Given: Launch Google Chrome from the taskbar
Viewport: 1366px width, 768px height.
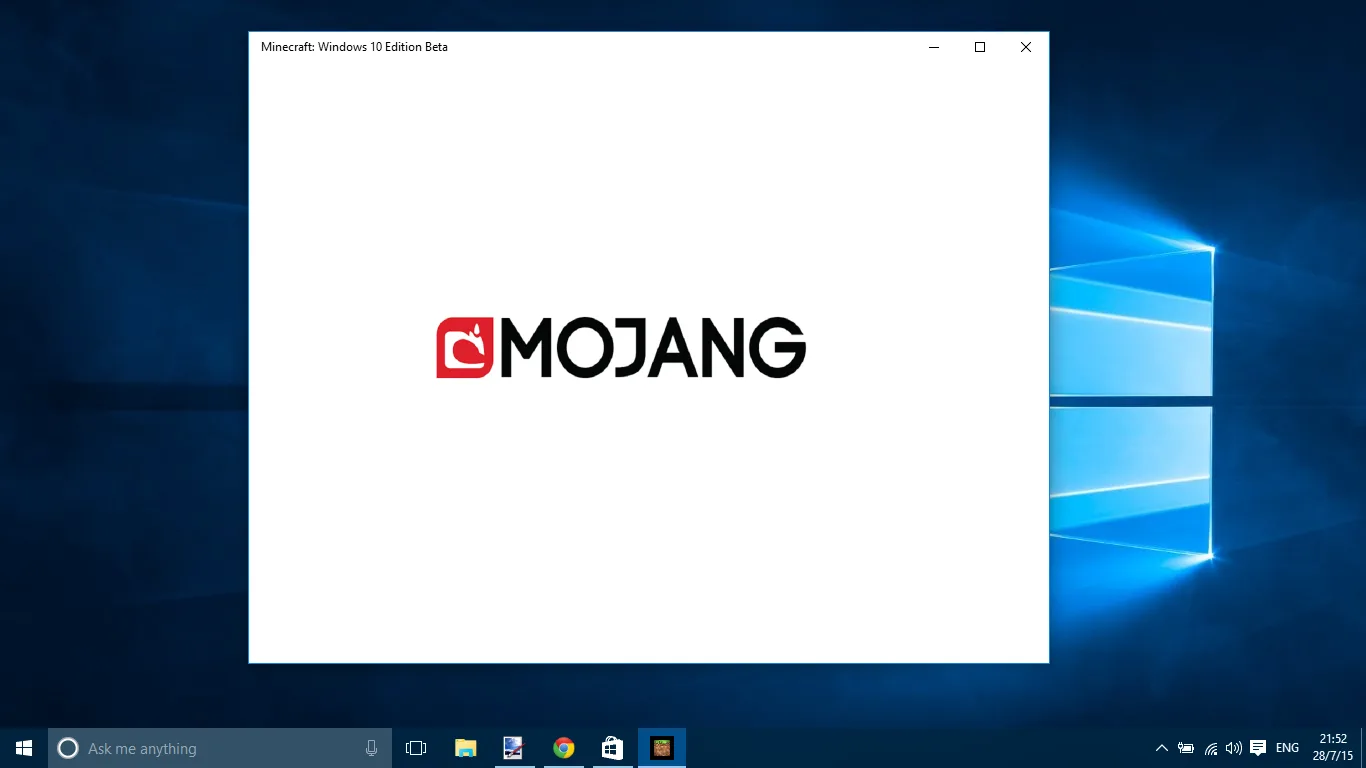Looking at the screenshot, I should (x=563, y=748).
